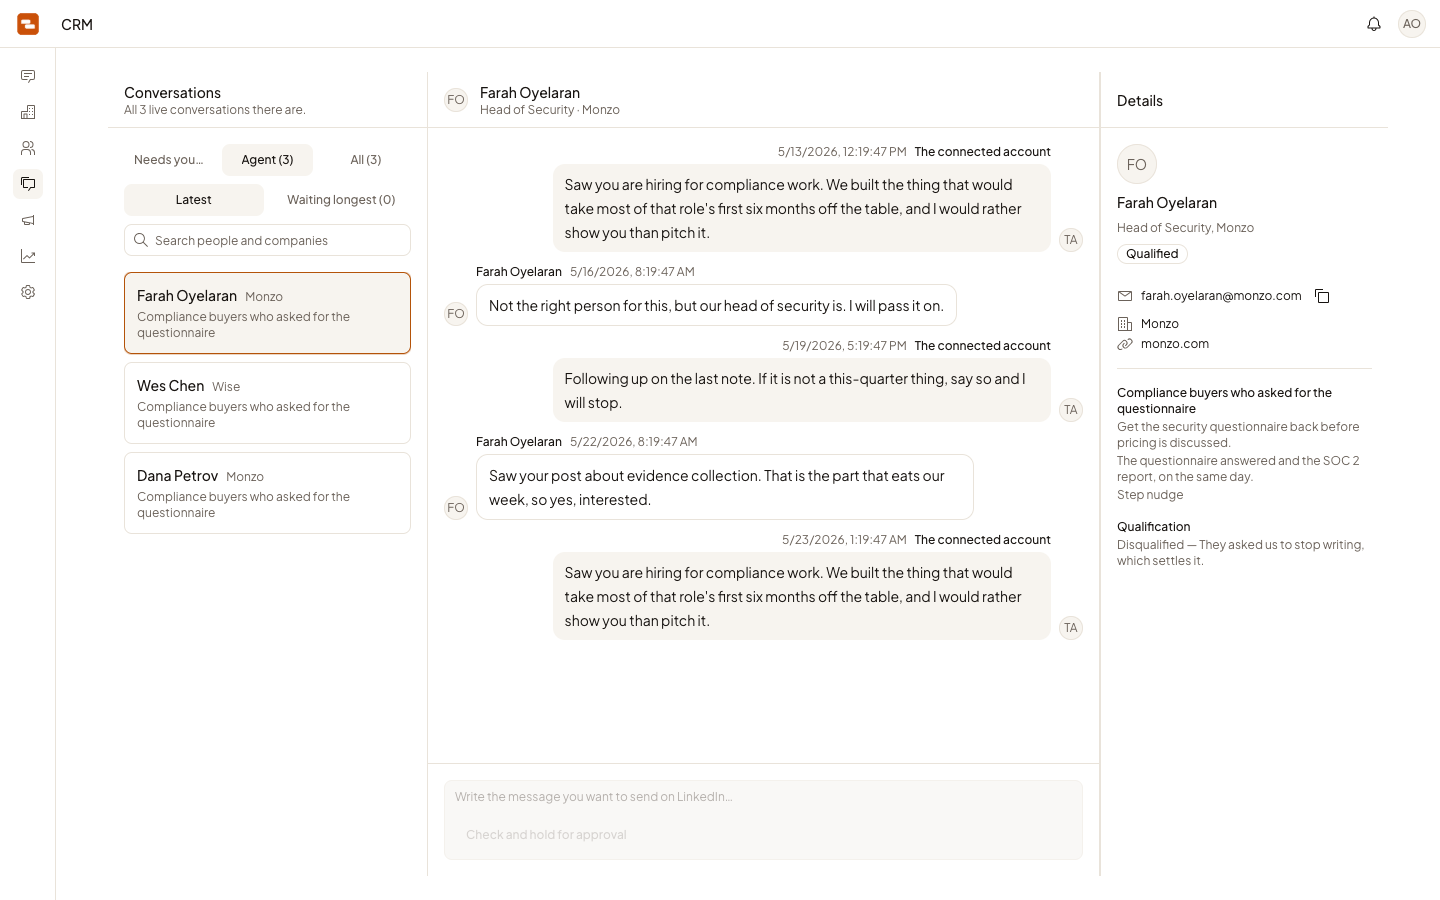This screenshot has width=1440, height=900.
Task: Open the people icon in the sidebar
Action: [x=28, y=148]
